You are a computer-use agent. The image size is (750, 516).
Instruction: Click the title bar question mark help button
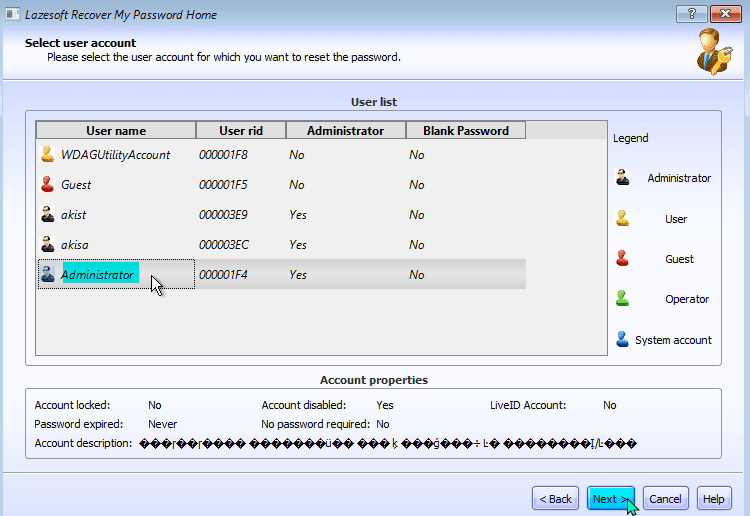(691, 15)
